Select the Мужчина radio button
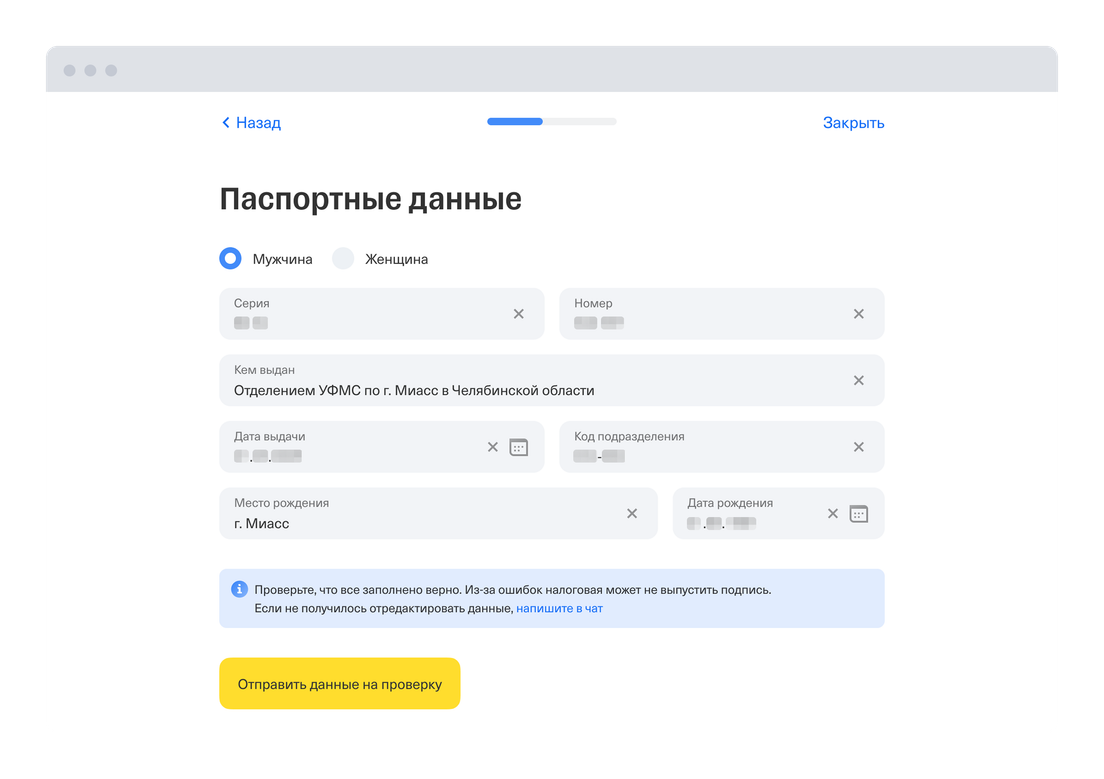This screenshot has width=1104, height=779. click(x=230, y=258)
